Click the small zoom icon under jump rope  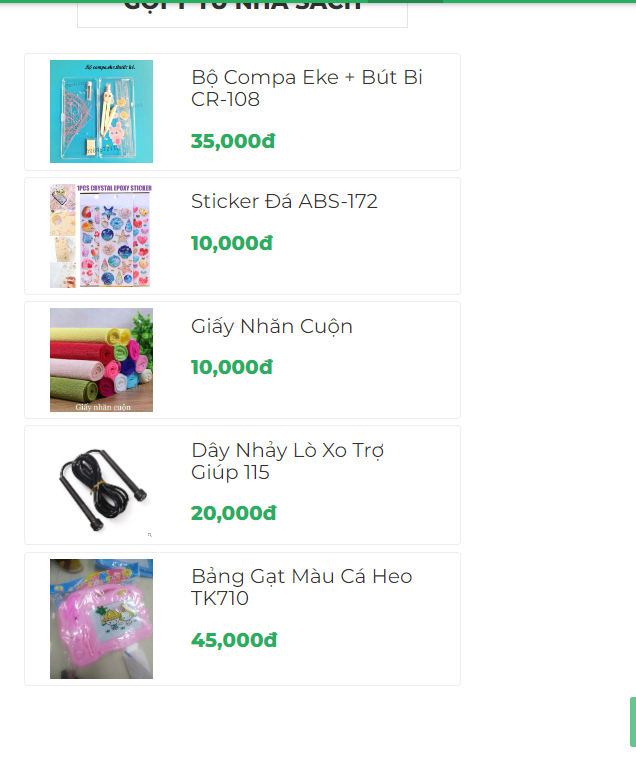point(149,535)
